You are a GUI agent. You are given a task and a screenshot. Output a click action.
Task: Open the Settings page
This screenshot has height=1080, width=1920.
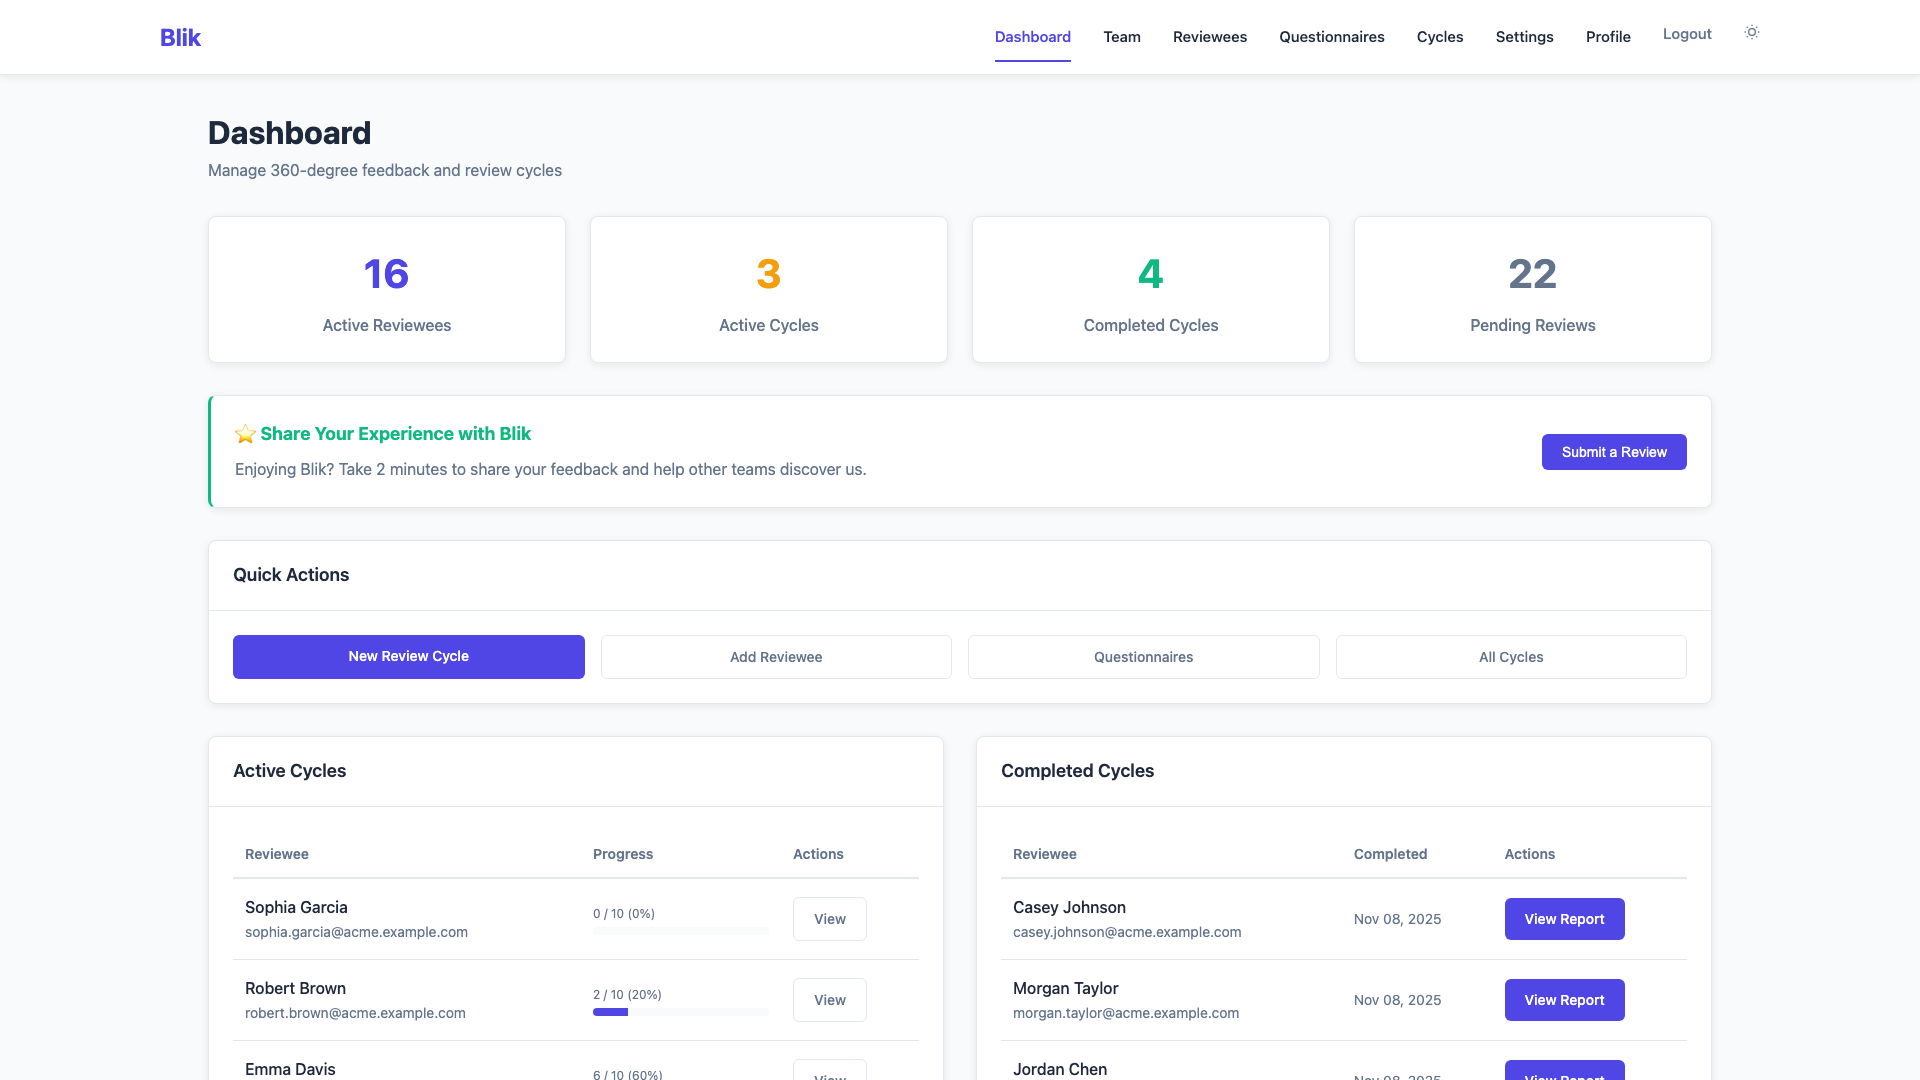click(x=1524, y=37)
